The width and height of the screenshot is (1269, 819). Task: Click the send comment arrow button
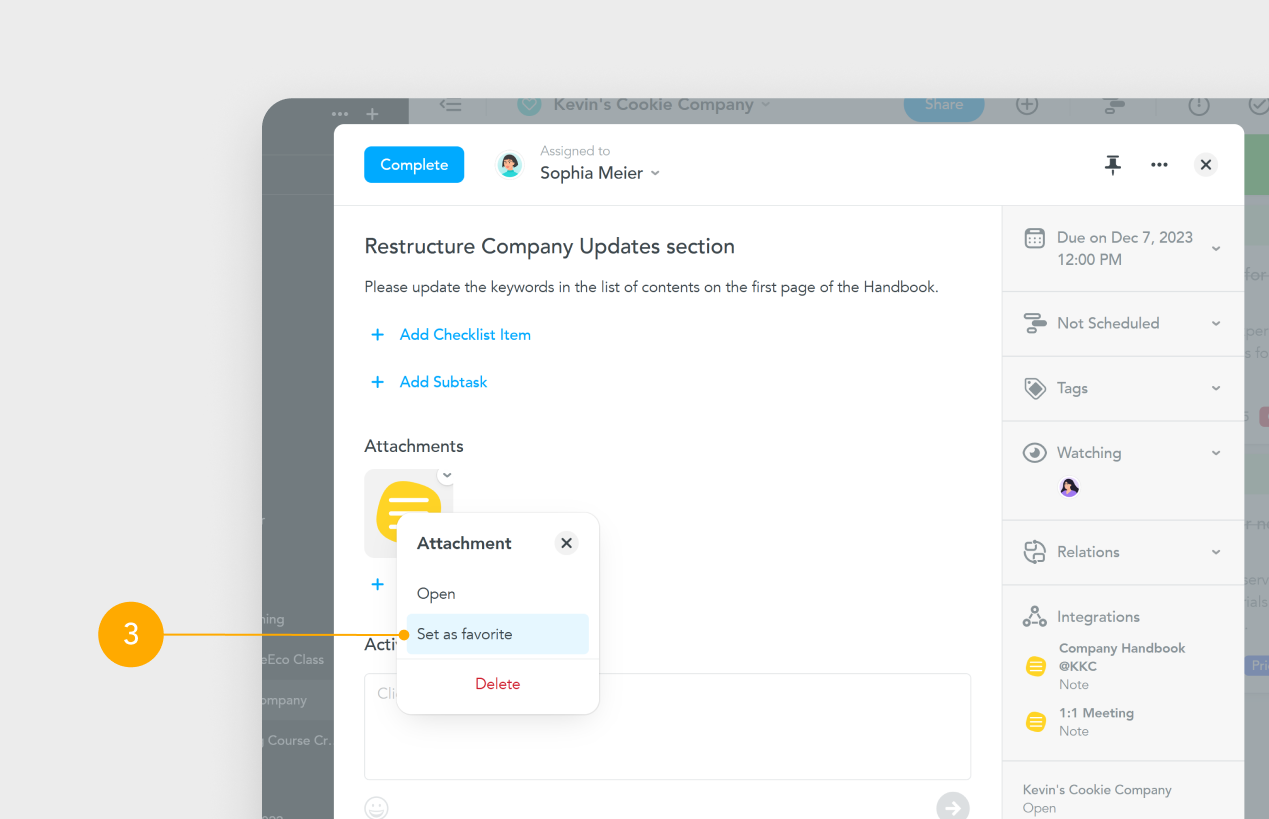[x=953, y=807]
